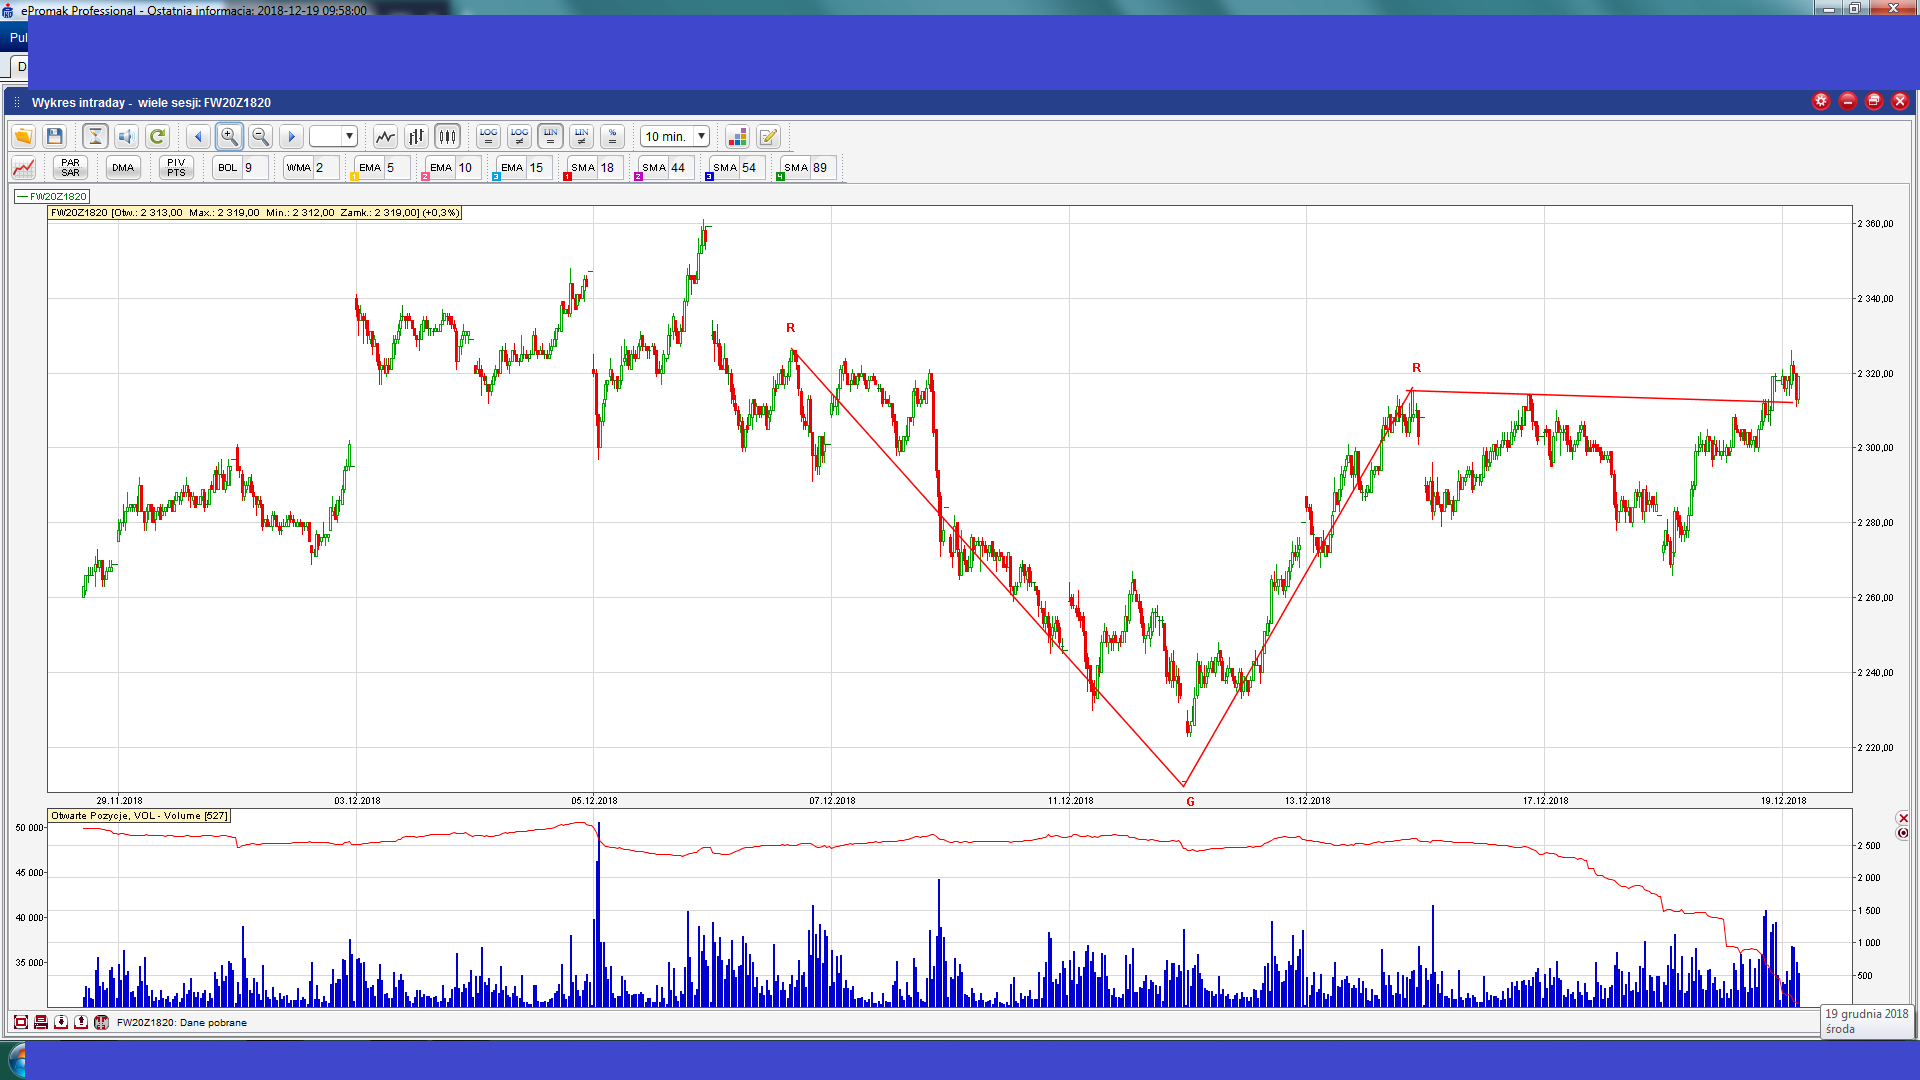Click the pencil notes edit icon

[768, 137]
